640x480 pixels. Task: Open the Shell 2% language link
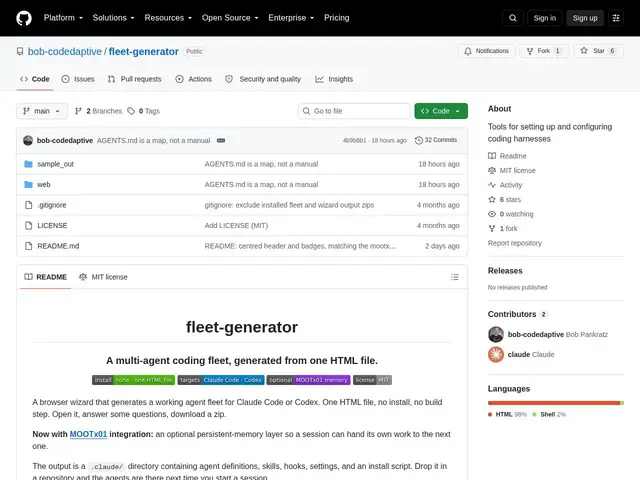click(549, 414)
